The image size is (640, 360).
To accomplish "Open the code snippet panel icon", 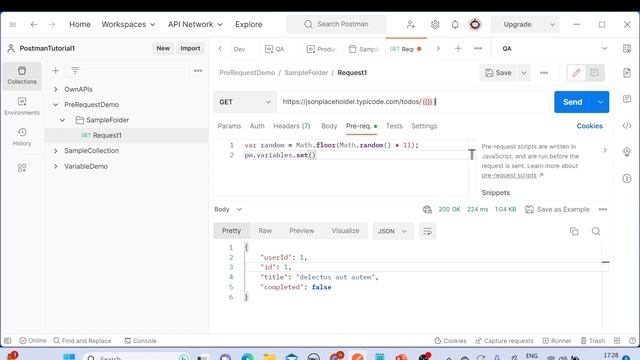I will pyautogui.click(x=627, y=126).
